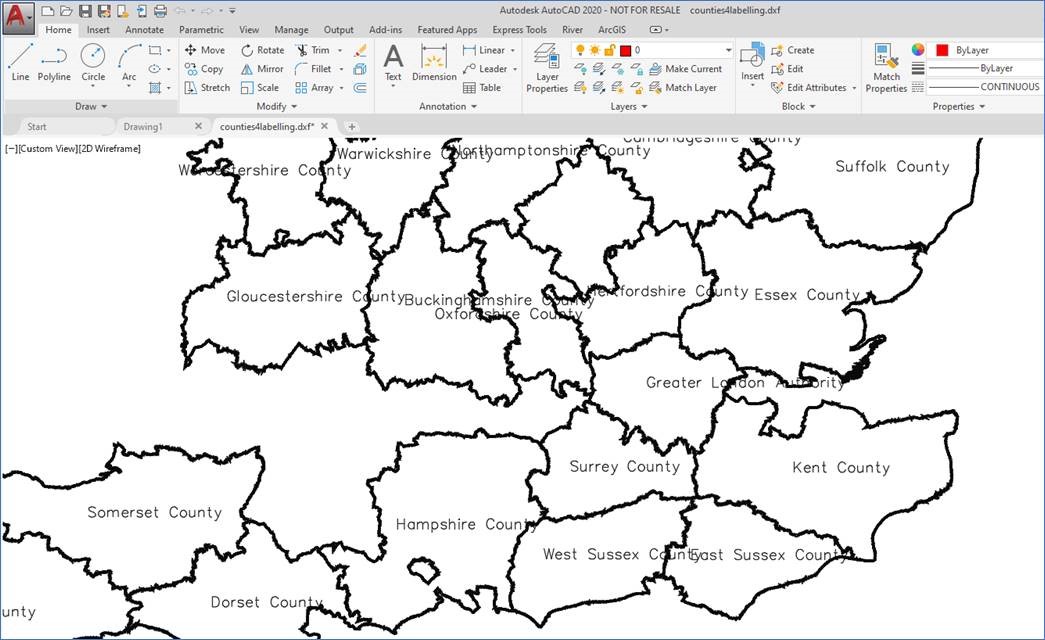Screen dimensions: 1045x640
Task: Click the Leader annotation button
Action: click(x=485, y=69)
